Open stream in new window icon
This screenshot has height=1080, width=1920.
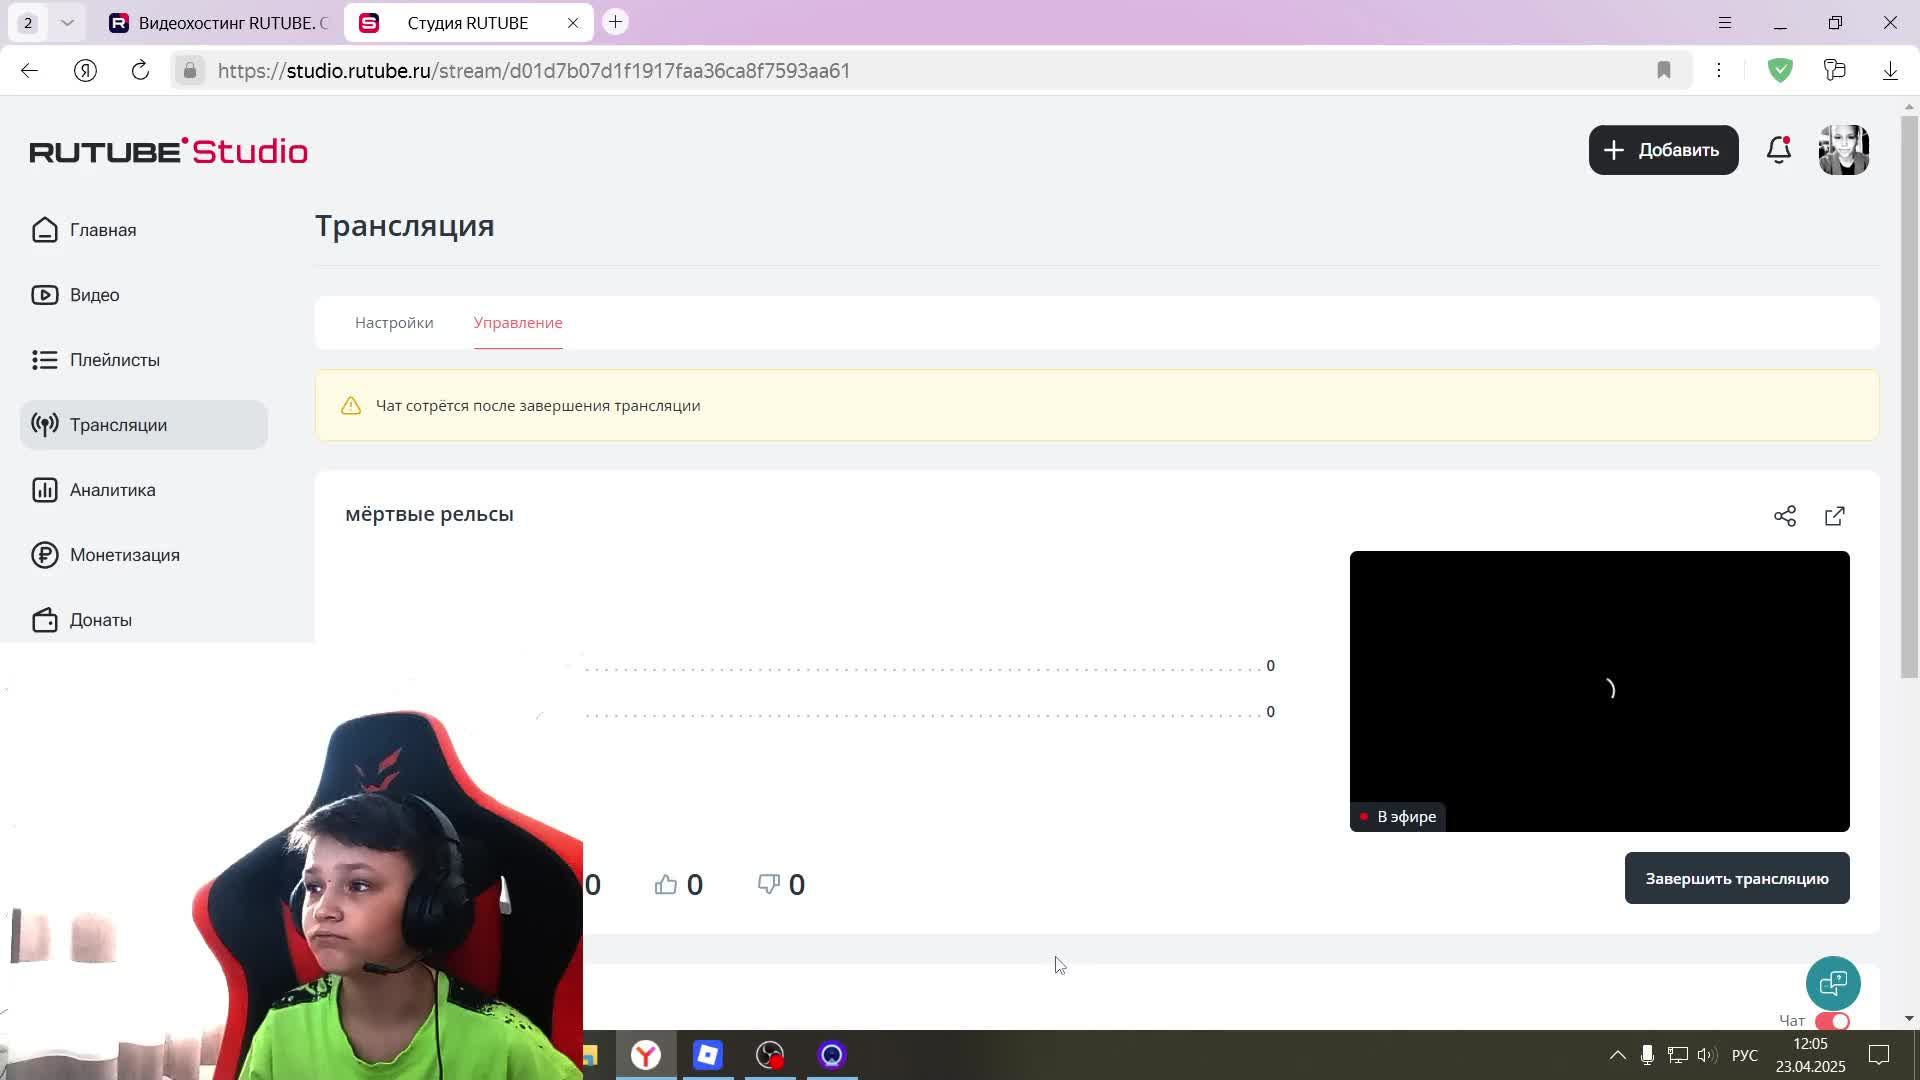coord(1835,516)
